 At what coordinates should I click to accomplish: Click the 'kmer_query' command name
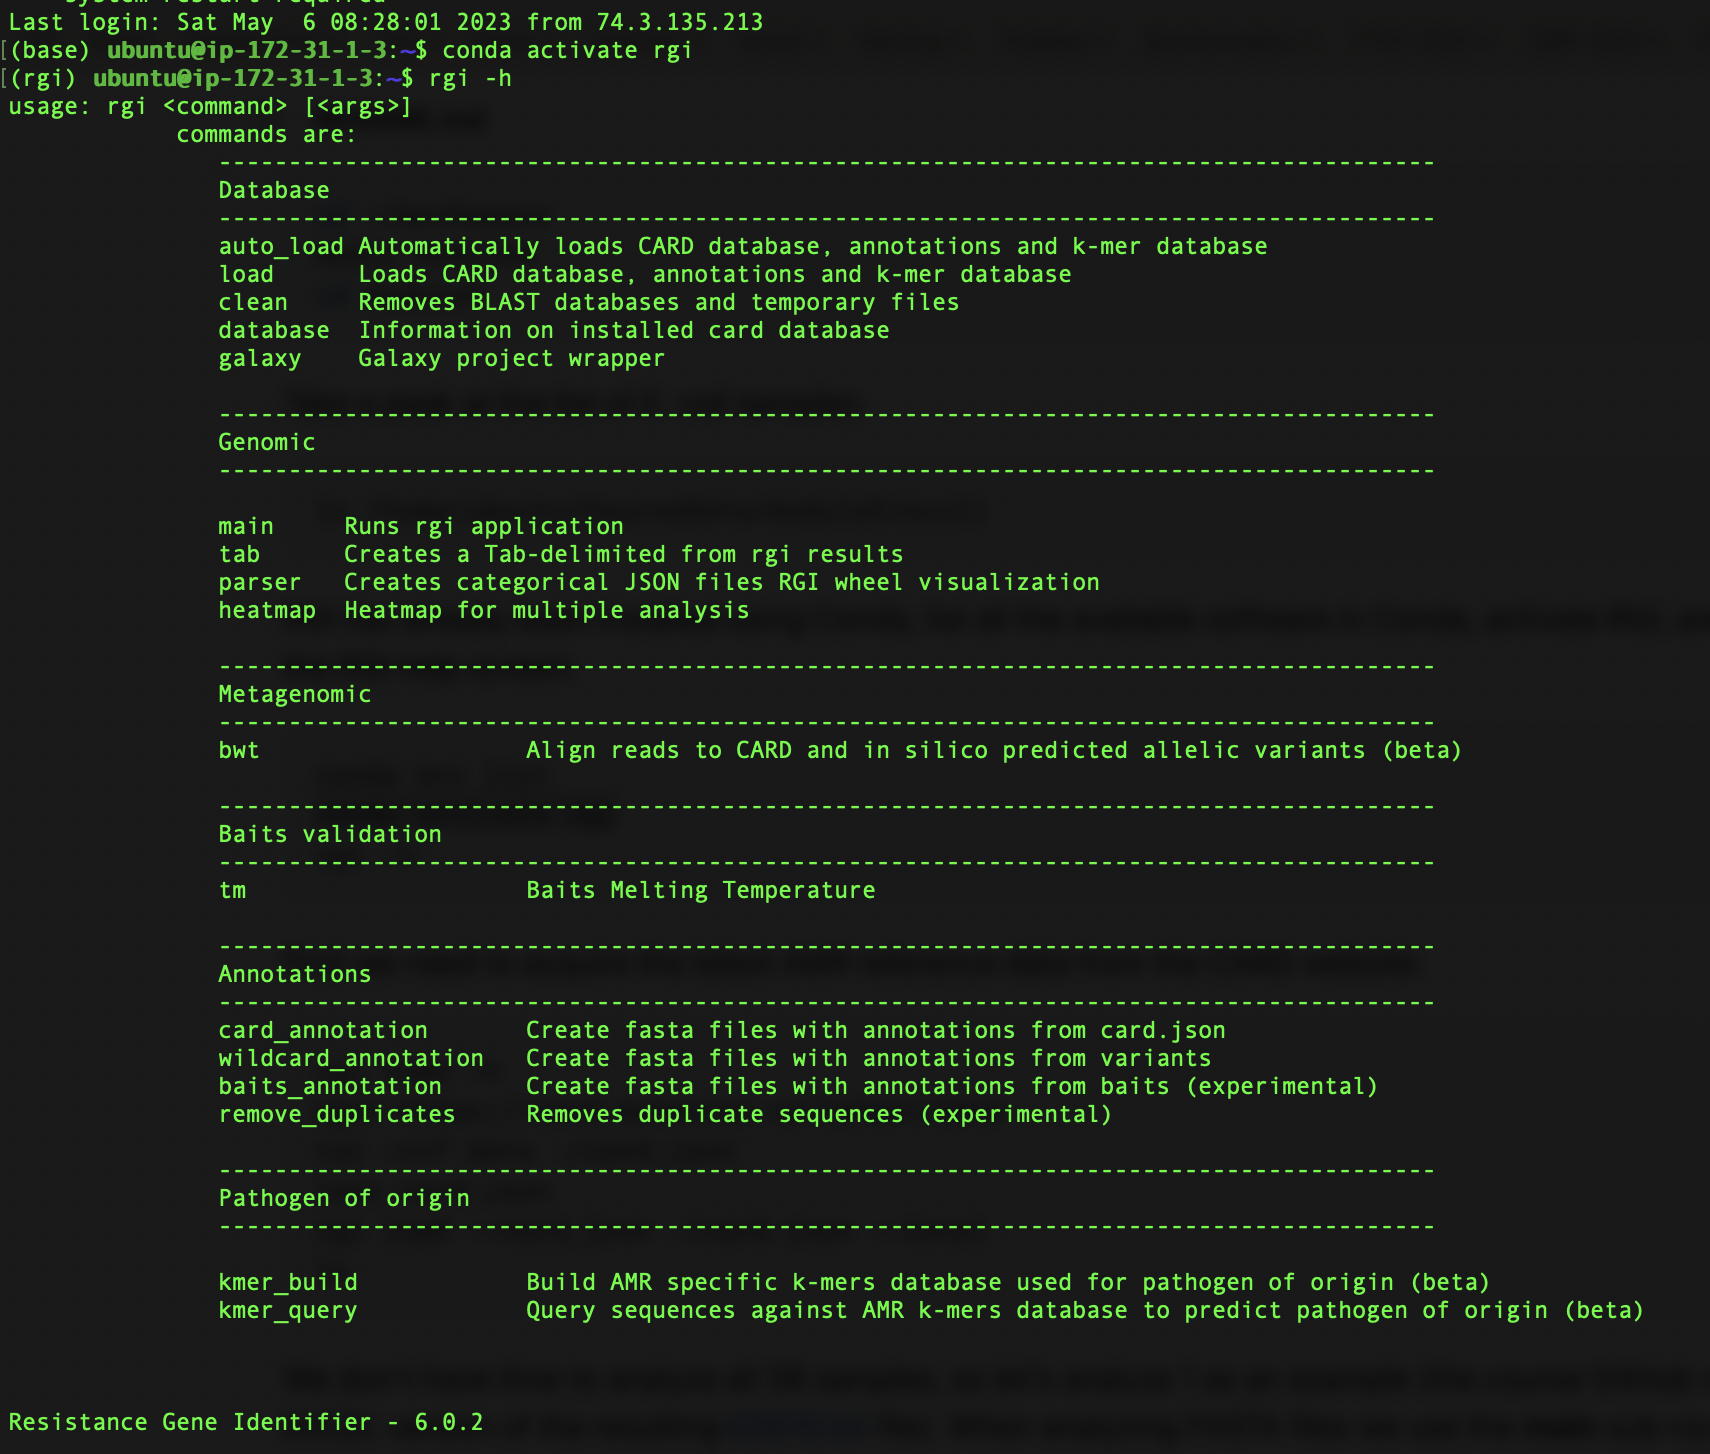[288, 1310]
